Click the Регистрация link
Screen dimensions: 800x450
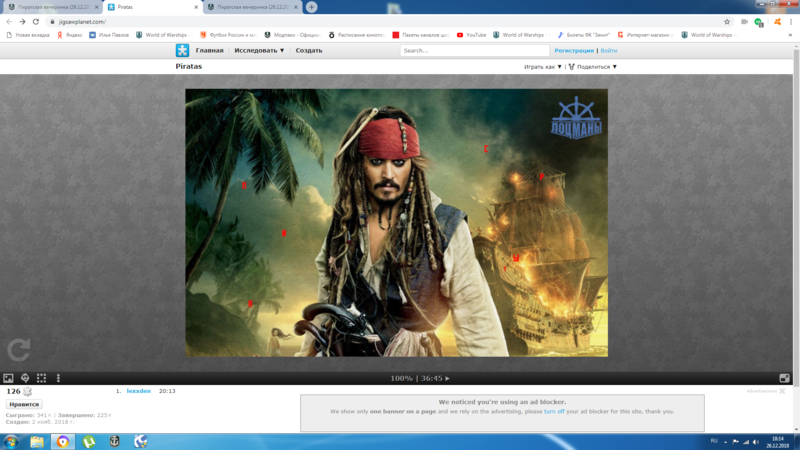click(x=574, y=50)
